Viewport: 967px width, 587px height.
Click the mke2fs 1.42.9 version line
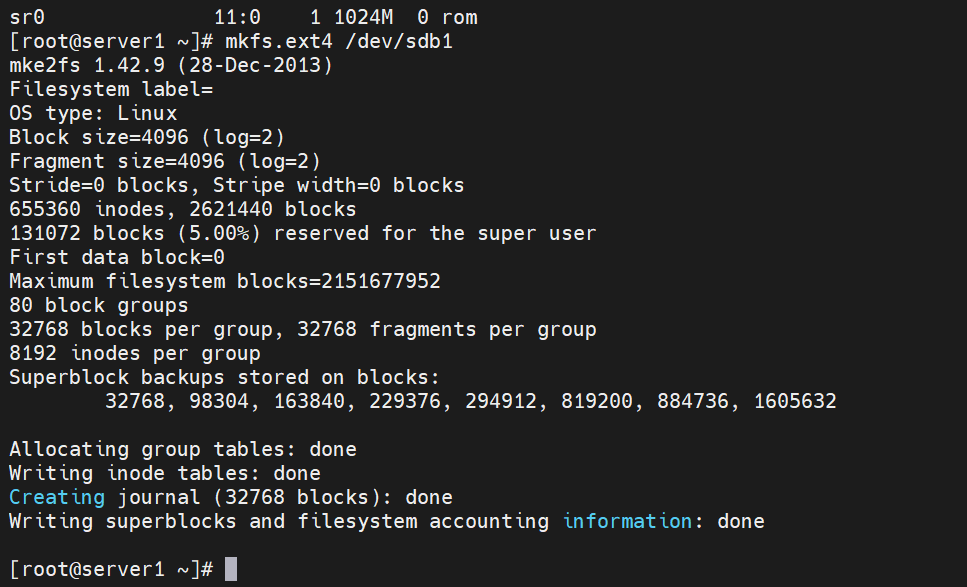[x=171, y=65]
